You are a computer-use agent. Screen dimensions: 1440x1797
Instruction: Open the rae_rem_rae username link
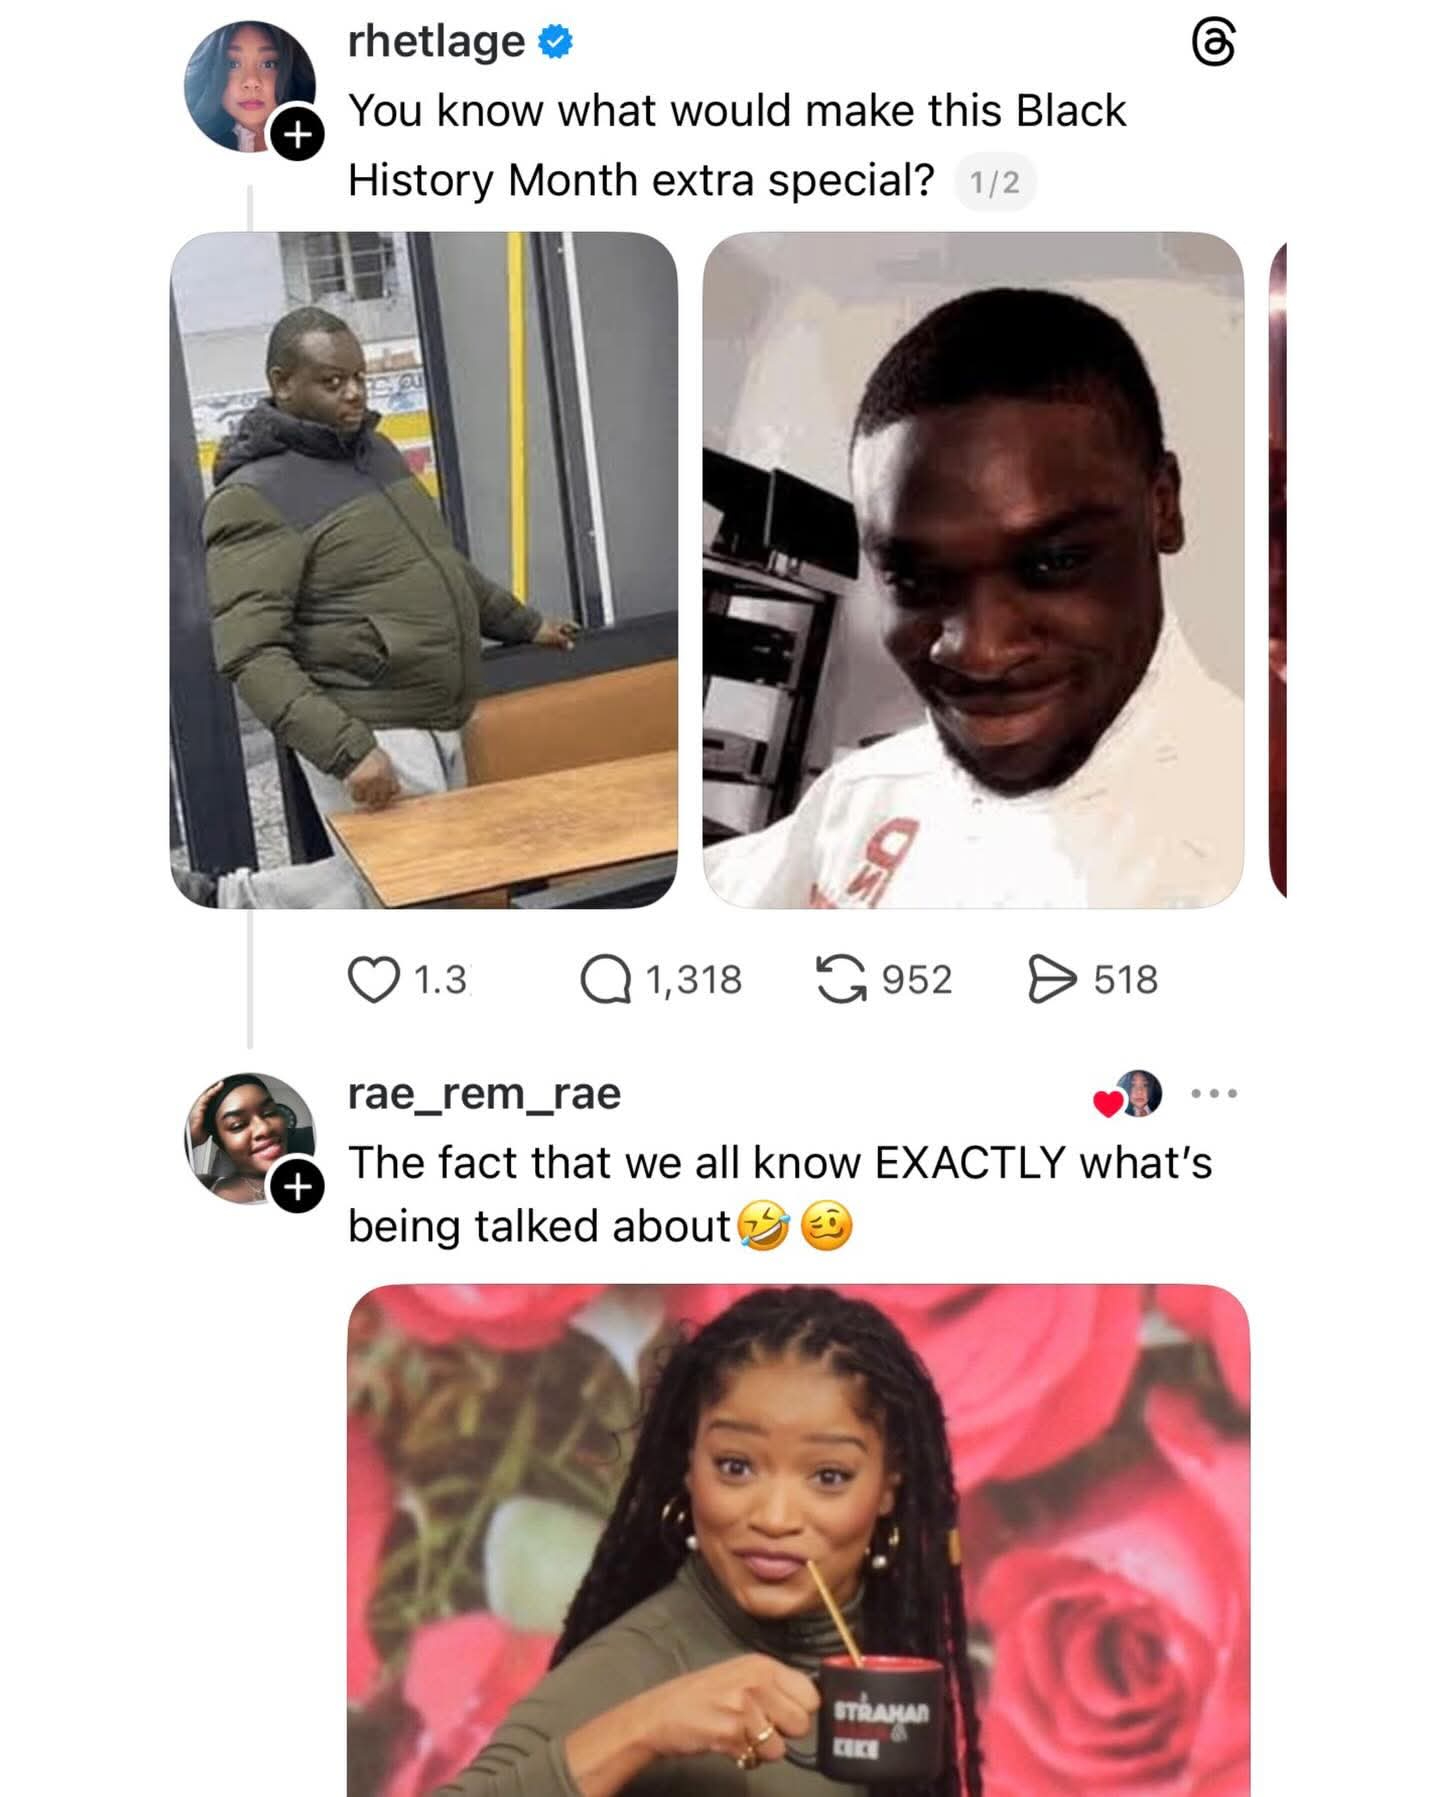(x=484, y=1093)
